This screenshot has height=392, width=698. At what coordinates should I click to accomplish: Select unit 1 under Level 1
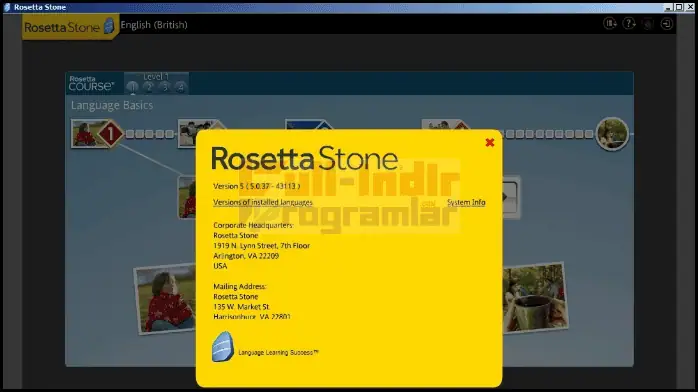click(x=132, y=87)
